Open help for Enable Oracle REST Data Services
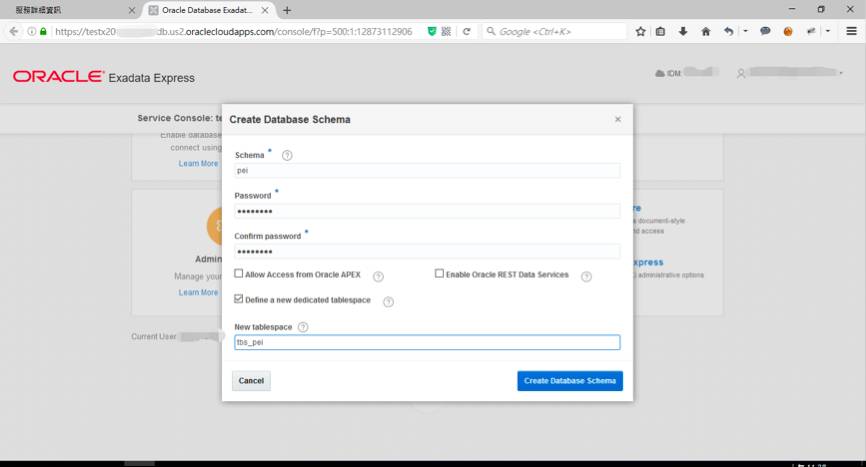866x467 pixels. pos(587,277)
